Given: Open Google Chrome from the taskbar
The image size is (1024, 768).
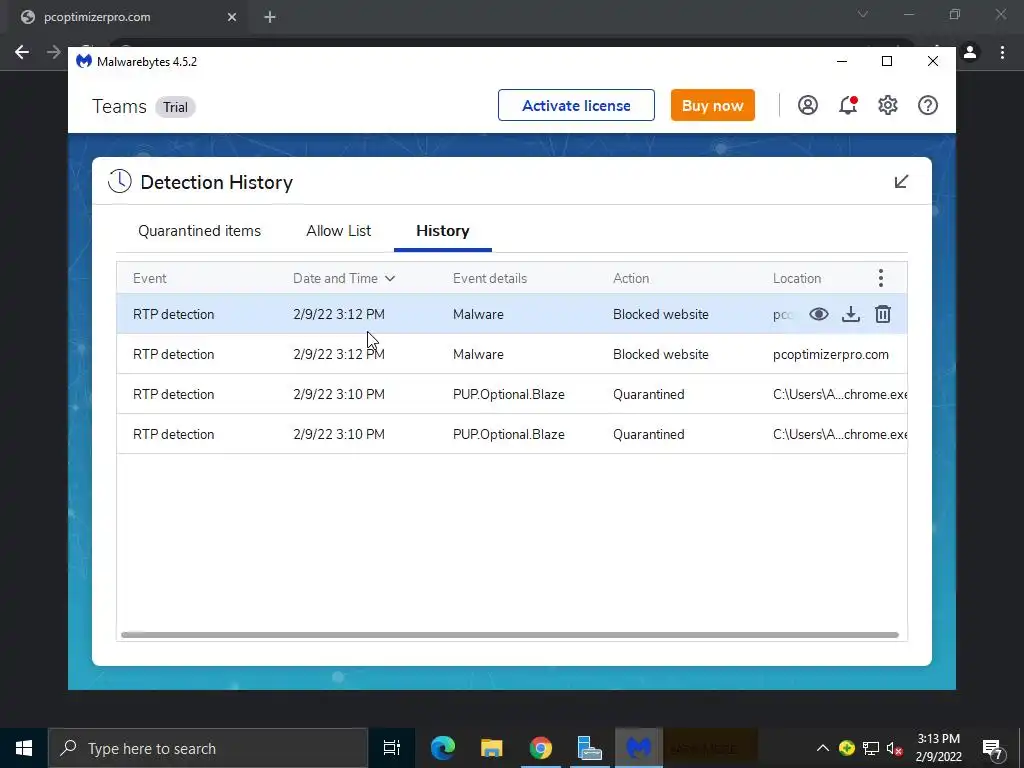Looking at the screenshot, I should (541, 748).
